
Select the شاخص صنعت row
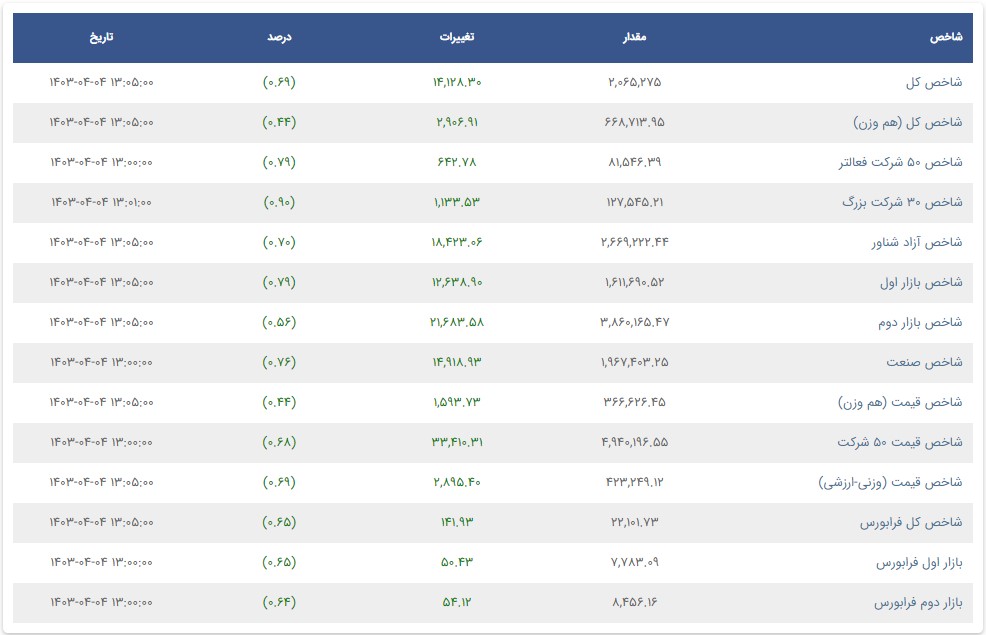493,363
